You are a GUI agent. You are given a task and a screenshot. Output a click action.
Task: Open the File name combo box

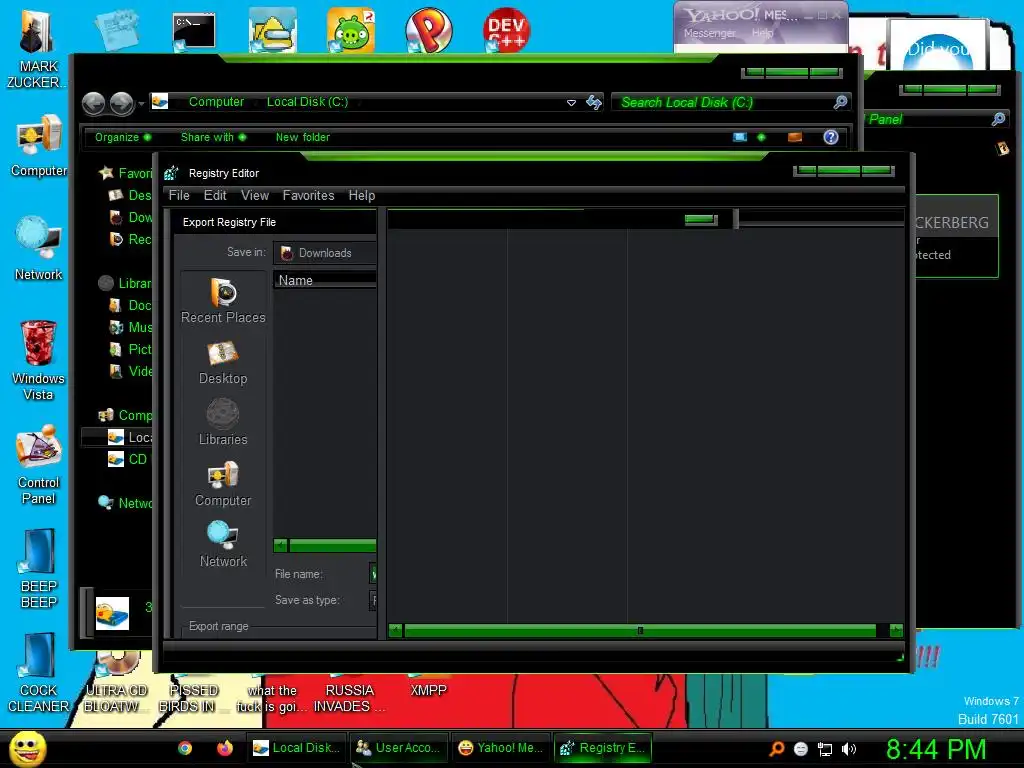pyautogui.click(x=373, y=573)
